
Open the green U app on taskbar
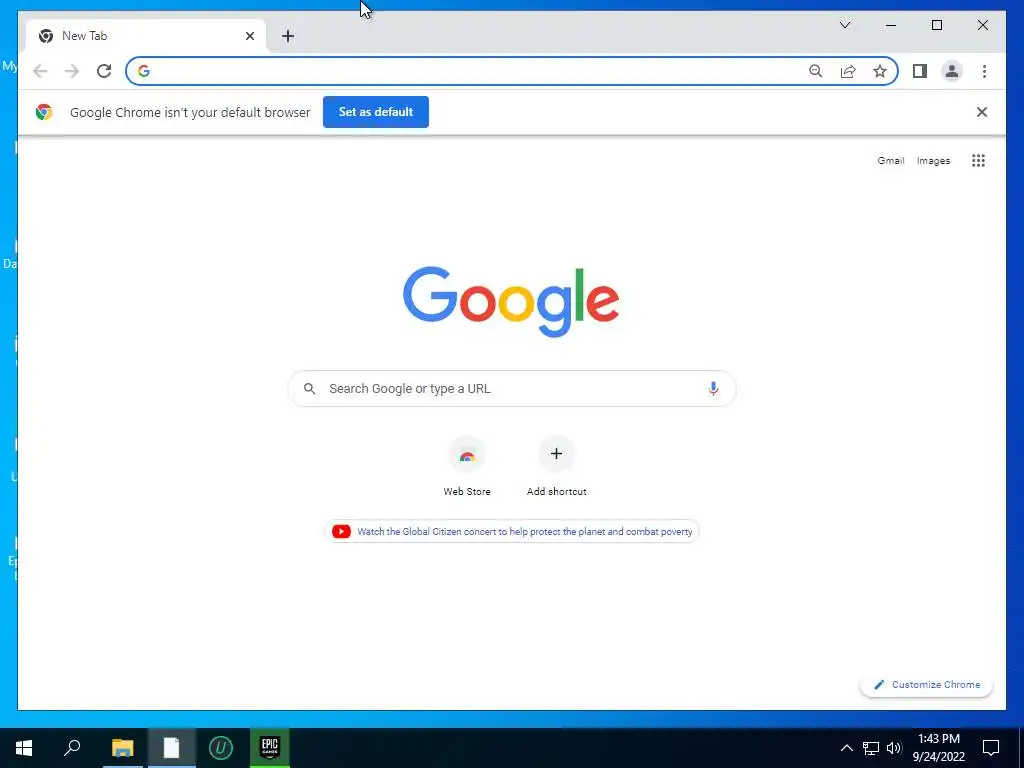point(221,748)
